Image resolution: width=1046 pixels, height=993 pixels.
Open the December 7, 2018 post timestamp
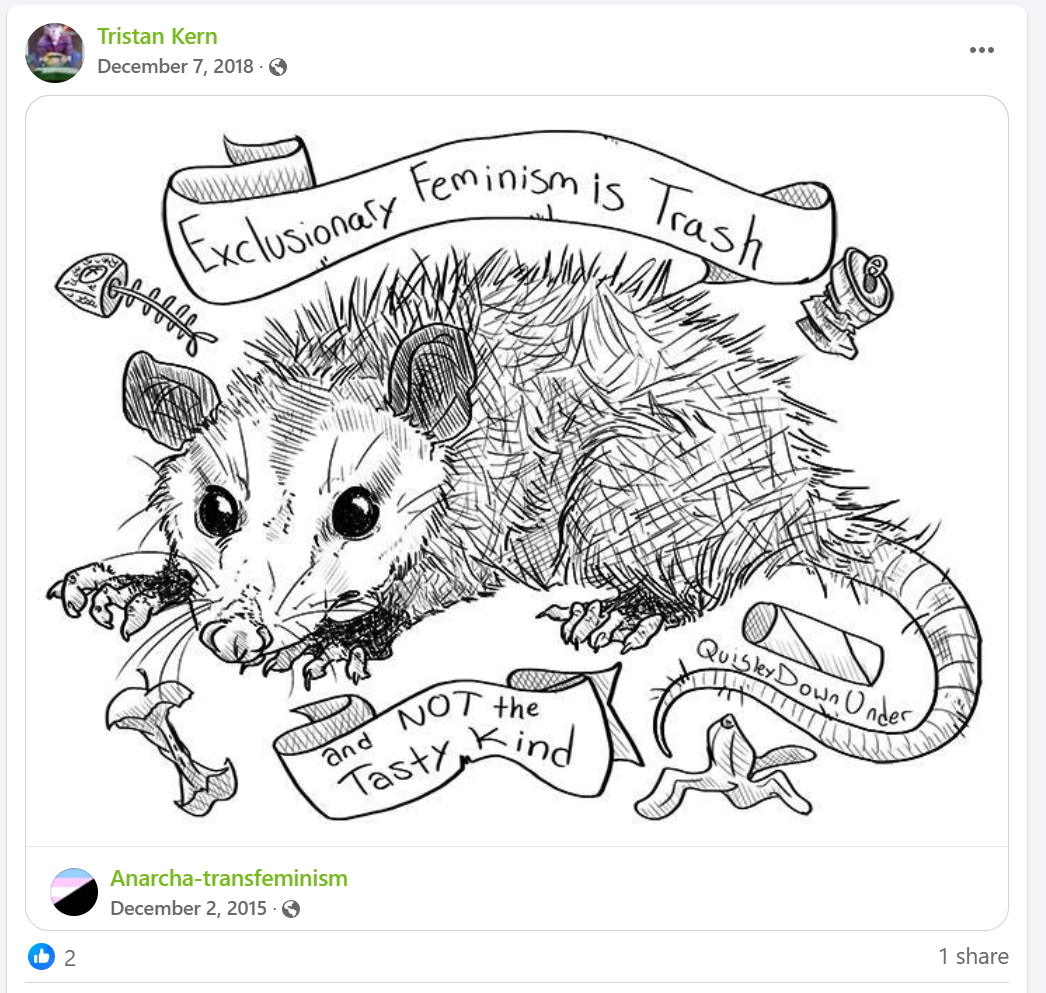175,67
